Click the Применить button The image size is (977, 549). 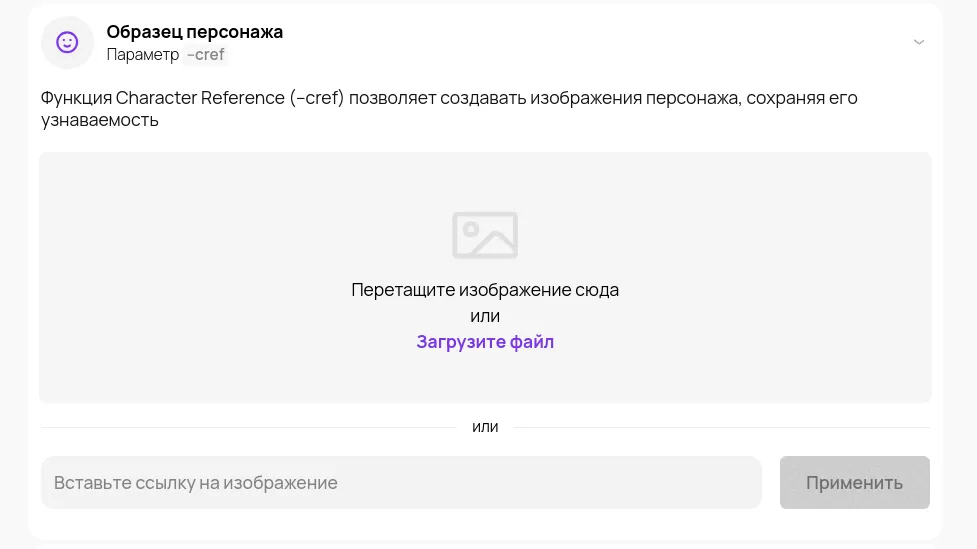point(854,482)
